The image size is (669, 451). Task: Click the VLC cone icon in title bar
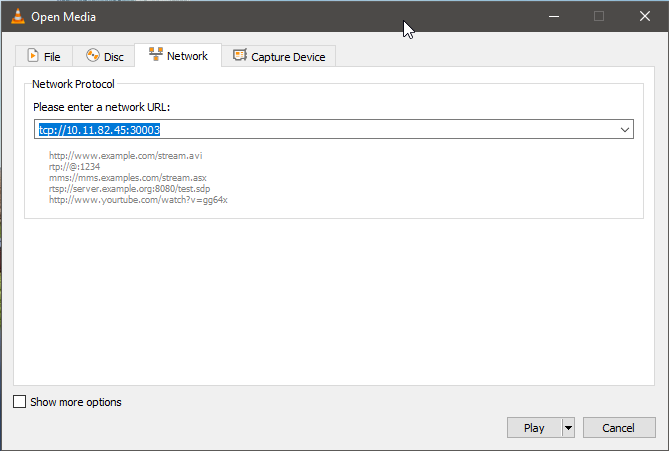17,16
